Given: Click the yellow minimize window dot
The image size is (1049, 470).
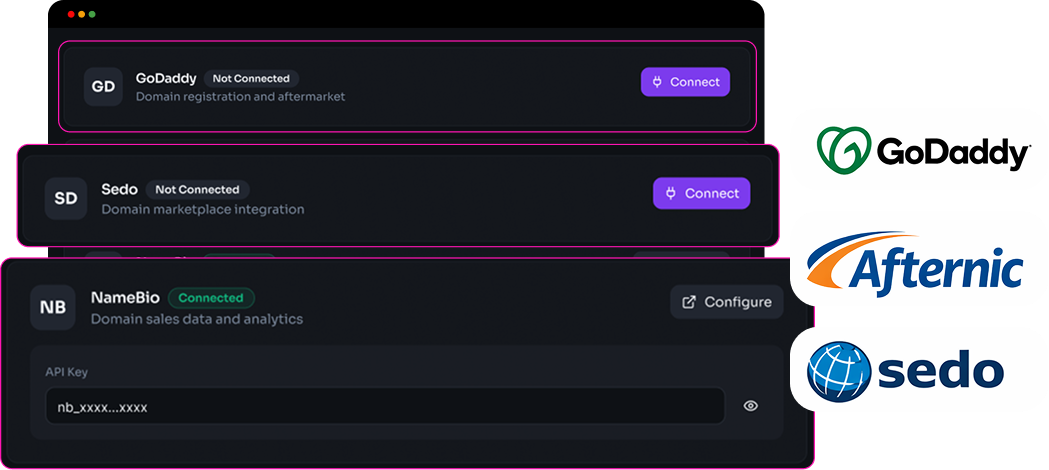Looking at the screenshot, I should pos(82,15).
